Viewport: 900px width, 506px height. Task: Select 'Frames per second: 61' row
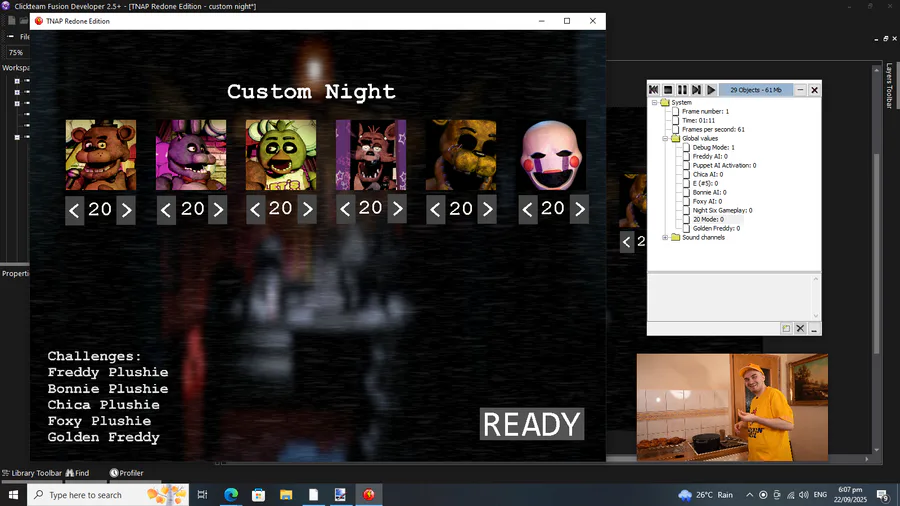coord(713,130)
